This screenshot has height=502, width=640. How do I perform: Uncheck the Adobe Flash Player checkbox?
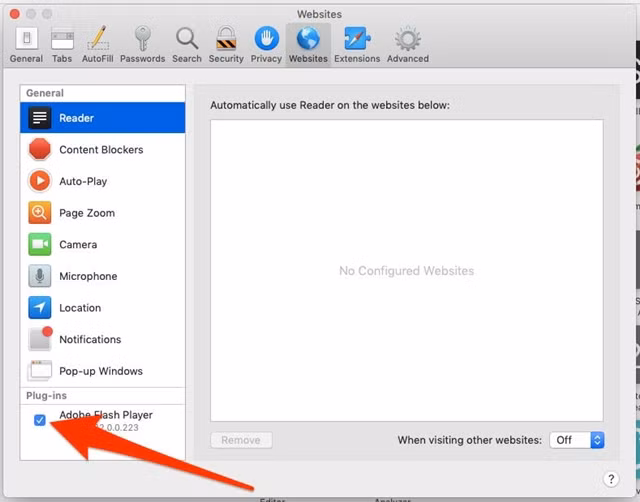(x=40, y=420)
